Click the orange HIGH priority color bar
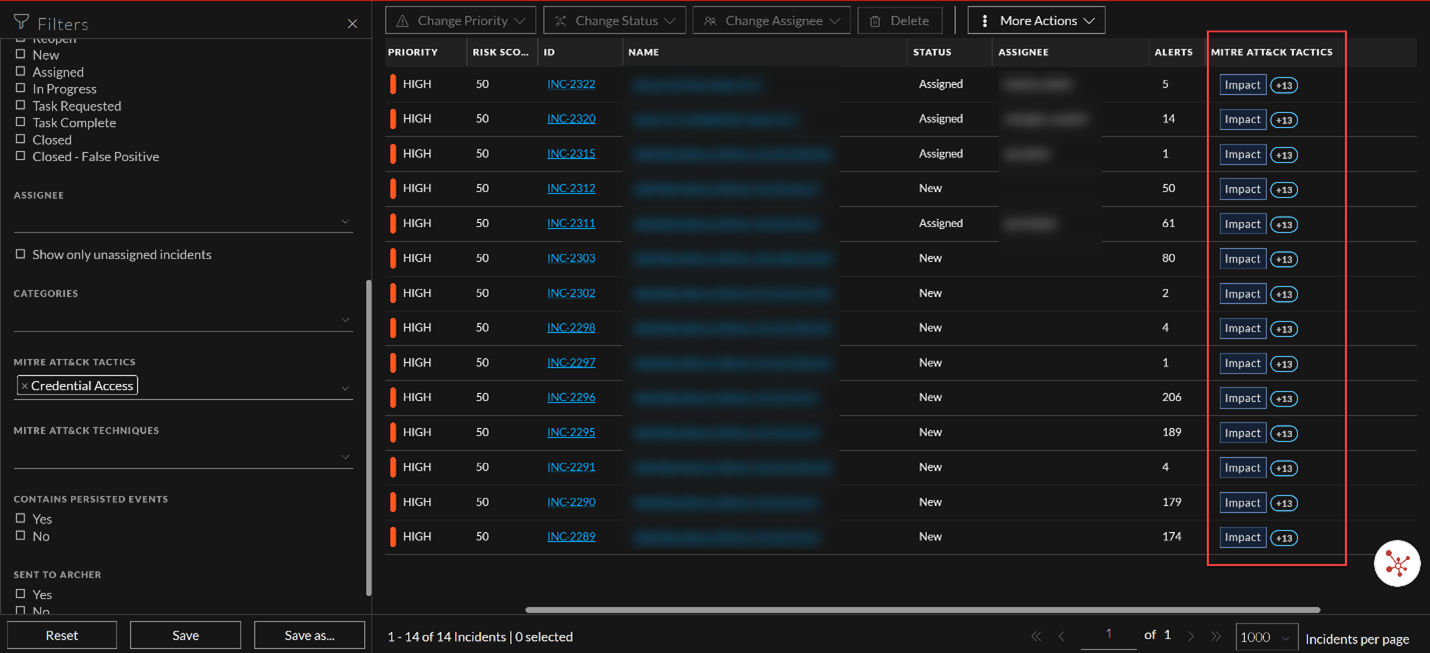Viewport: 1430px width, 653px height. [392, 84]
